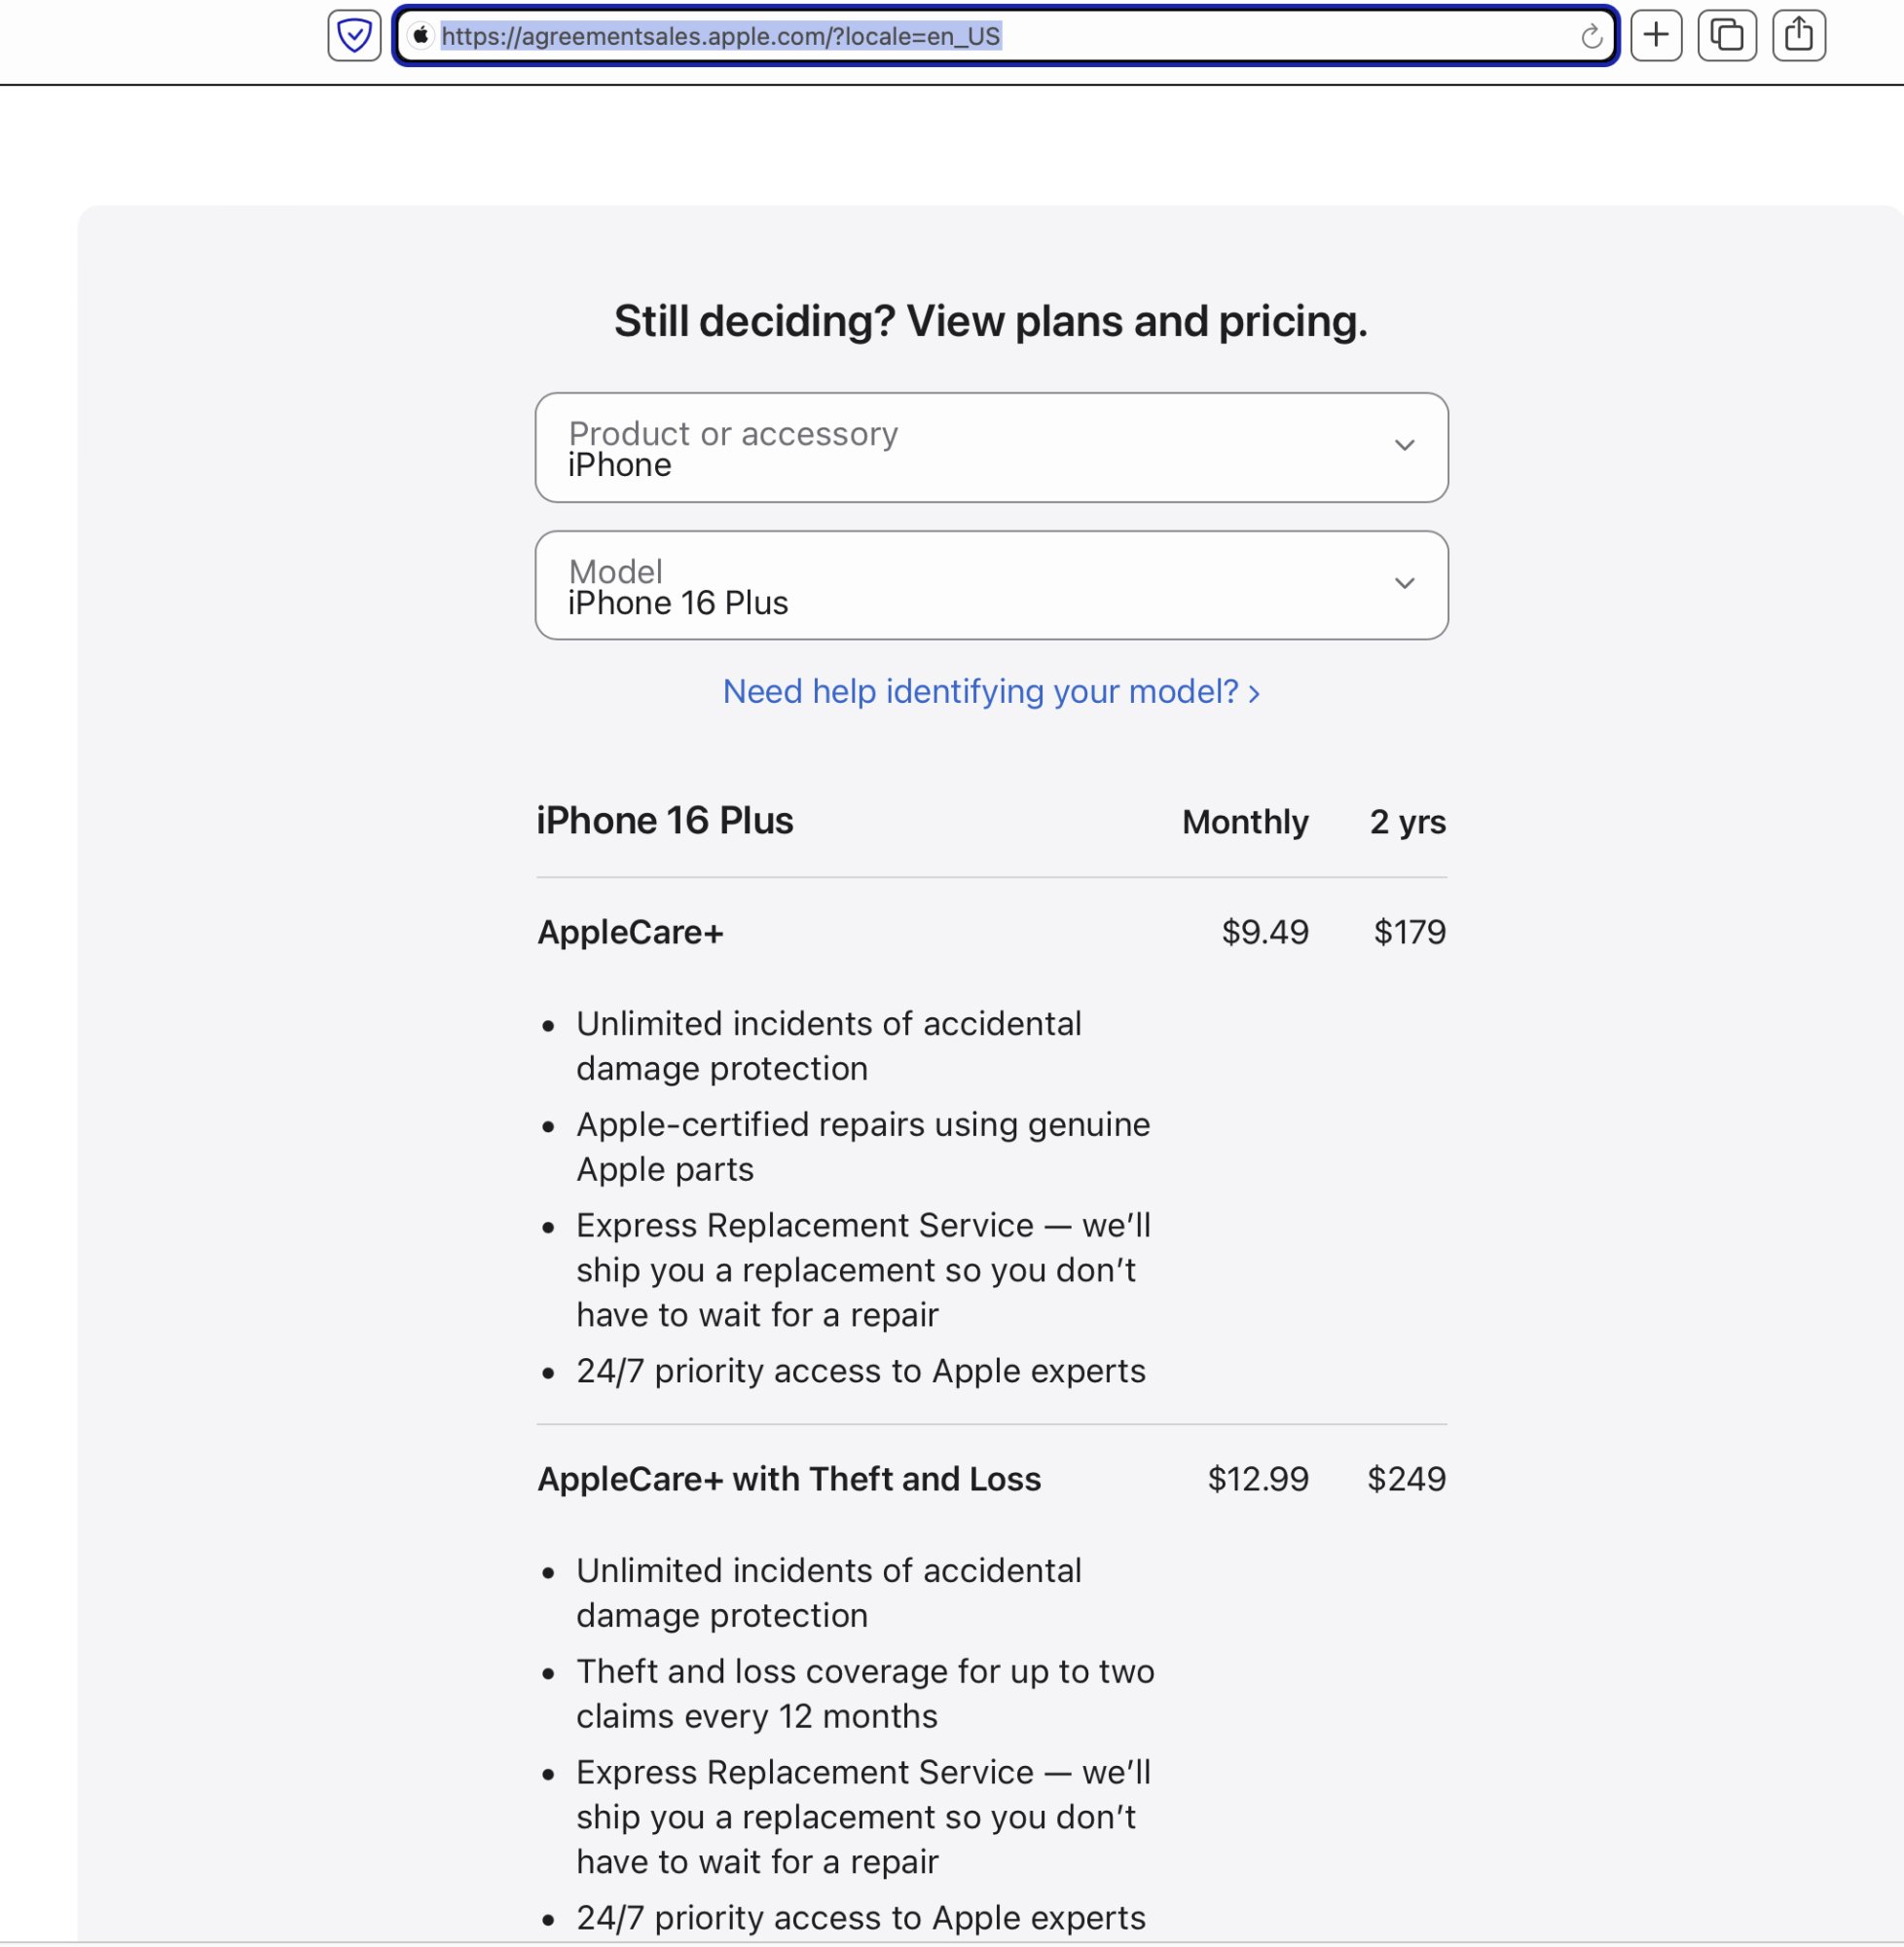Select the AppleCare+ with Theft and Loss title
1904x1947 pixels.
click(789, 1480)
